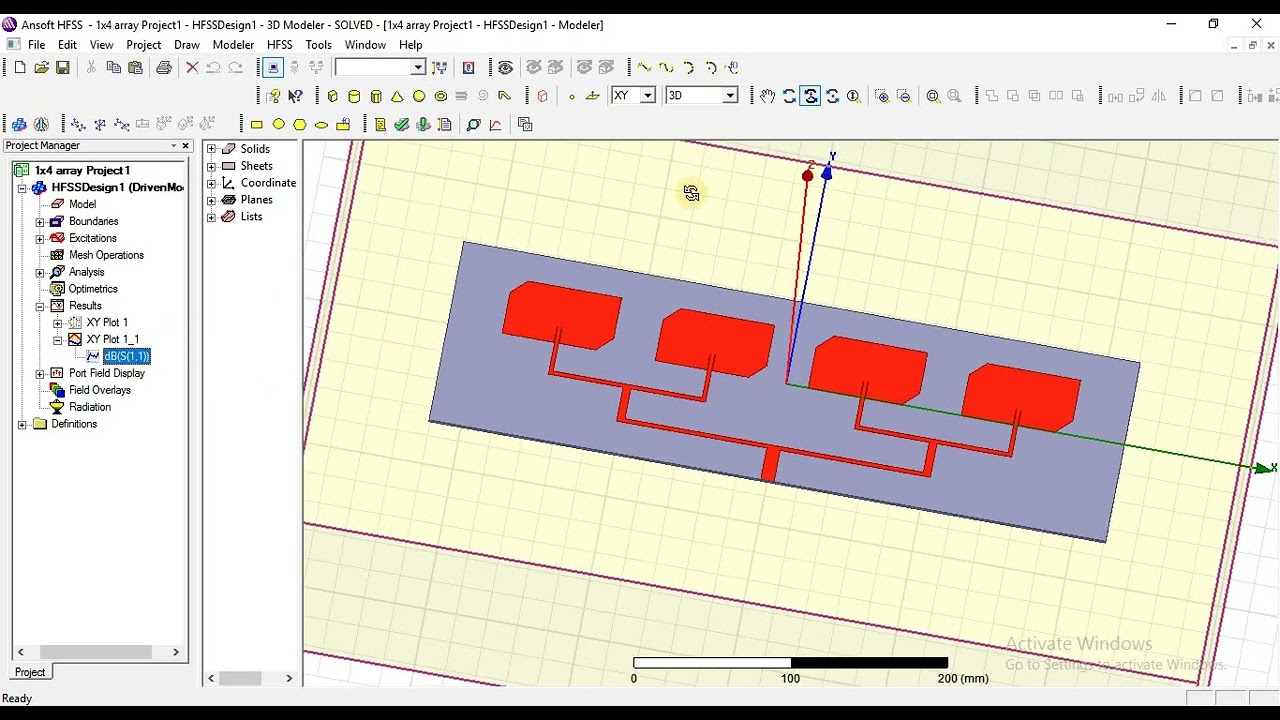Select Field Overlays in project tree
This screenshot has width=1280, height=720.
[100, 390]
